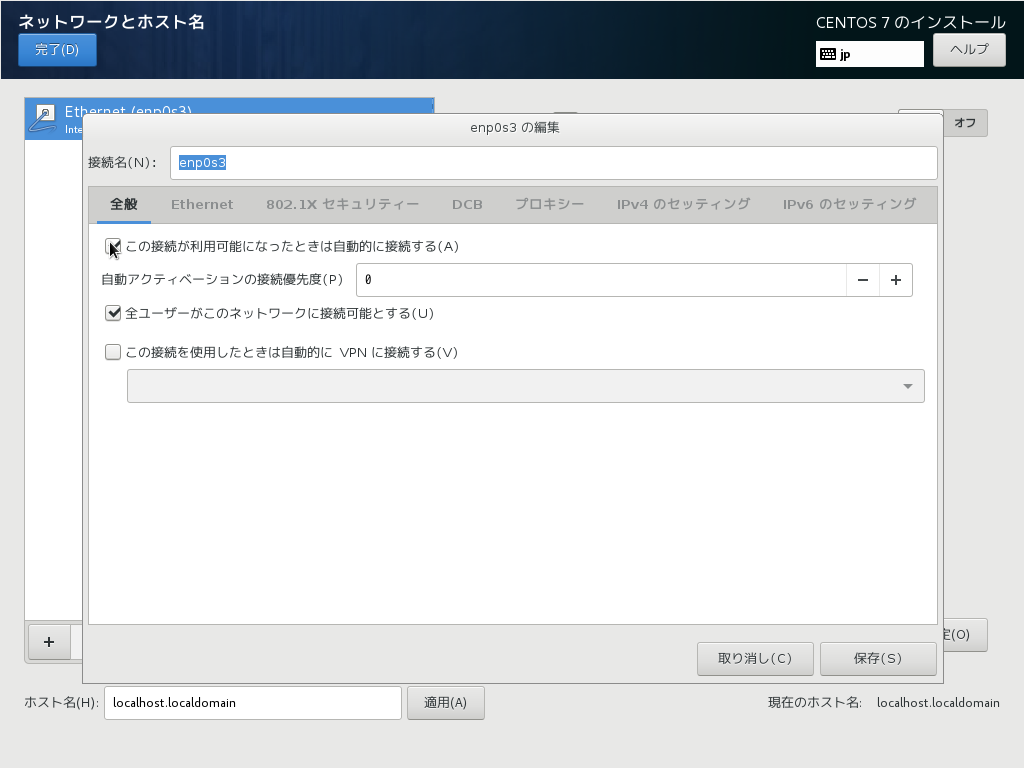Increase connection priority with + stepper
The width and height of the screenshot is (1024, 768).
tap(895, 280)
